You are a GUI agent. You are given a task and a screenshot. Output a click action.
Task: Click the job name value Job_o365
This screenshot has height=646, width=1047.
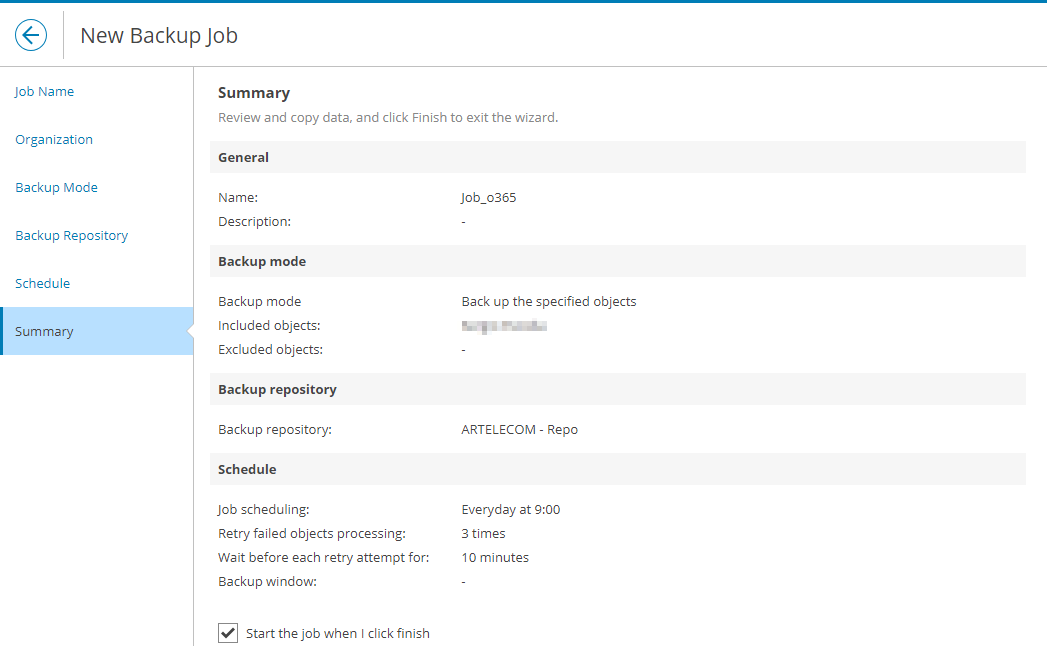pos(488,198)
